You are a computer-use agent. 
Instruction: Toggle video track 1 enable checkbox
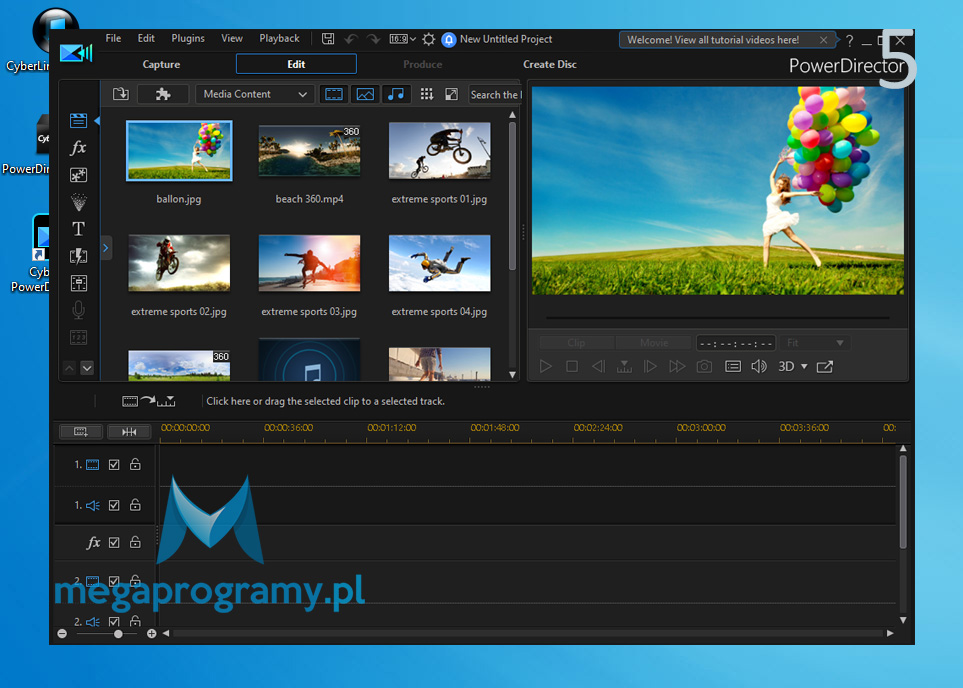114,464
